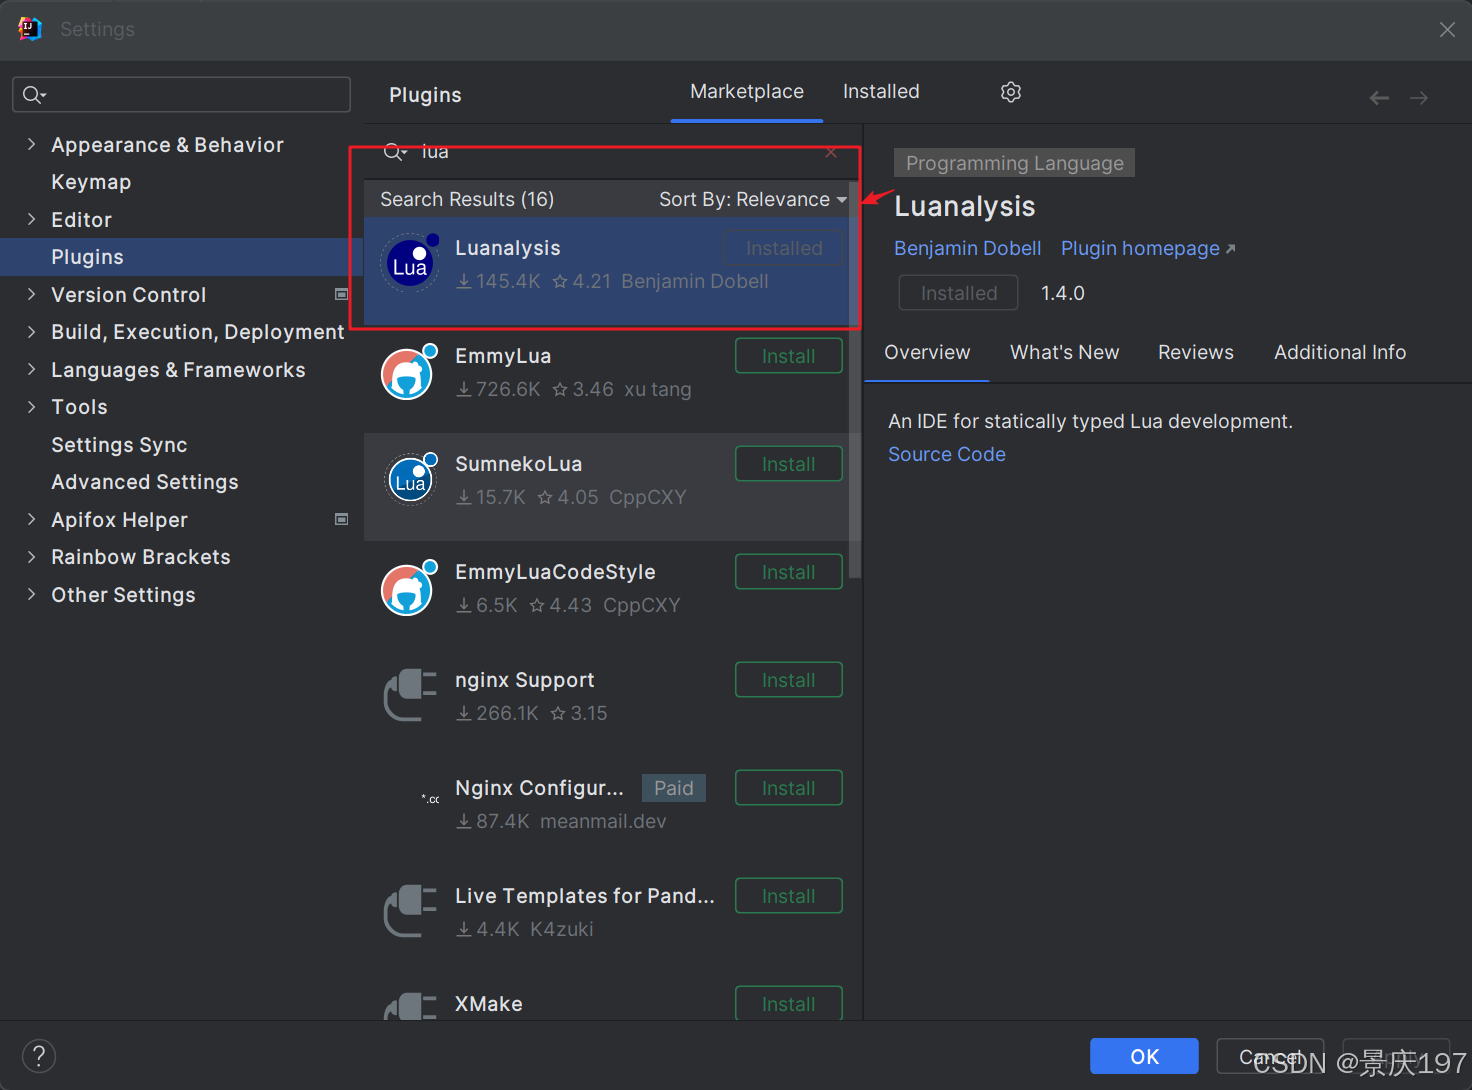Open the Overview tab
Viewport: 1472px width, 1090px height.
pyautogui.click(x=927, y=353)
